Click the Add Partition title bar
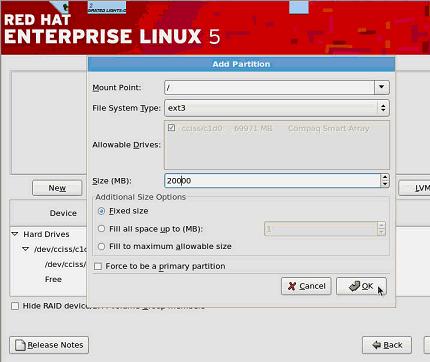 coord(241,64)
